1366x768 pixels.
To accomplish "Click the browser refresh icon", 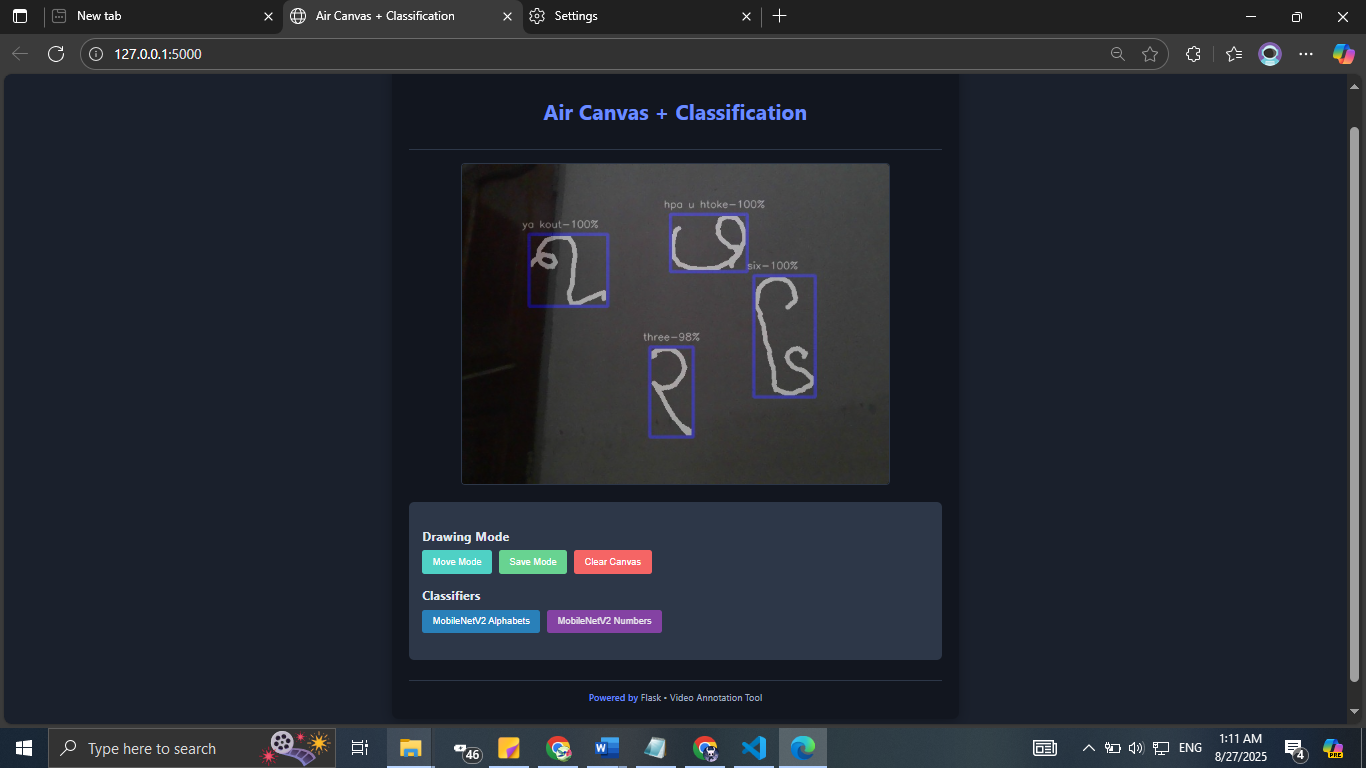I will 56,54.
